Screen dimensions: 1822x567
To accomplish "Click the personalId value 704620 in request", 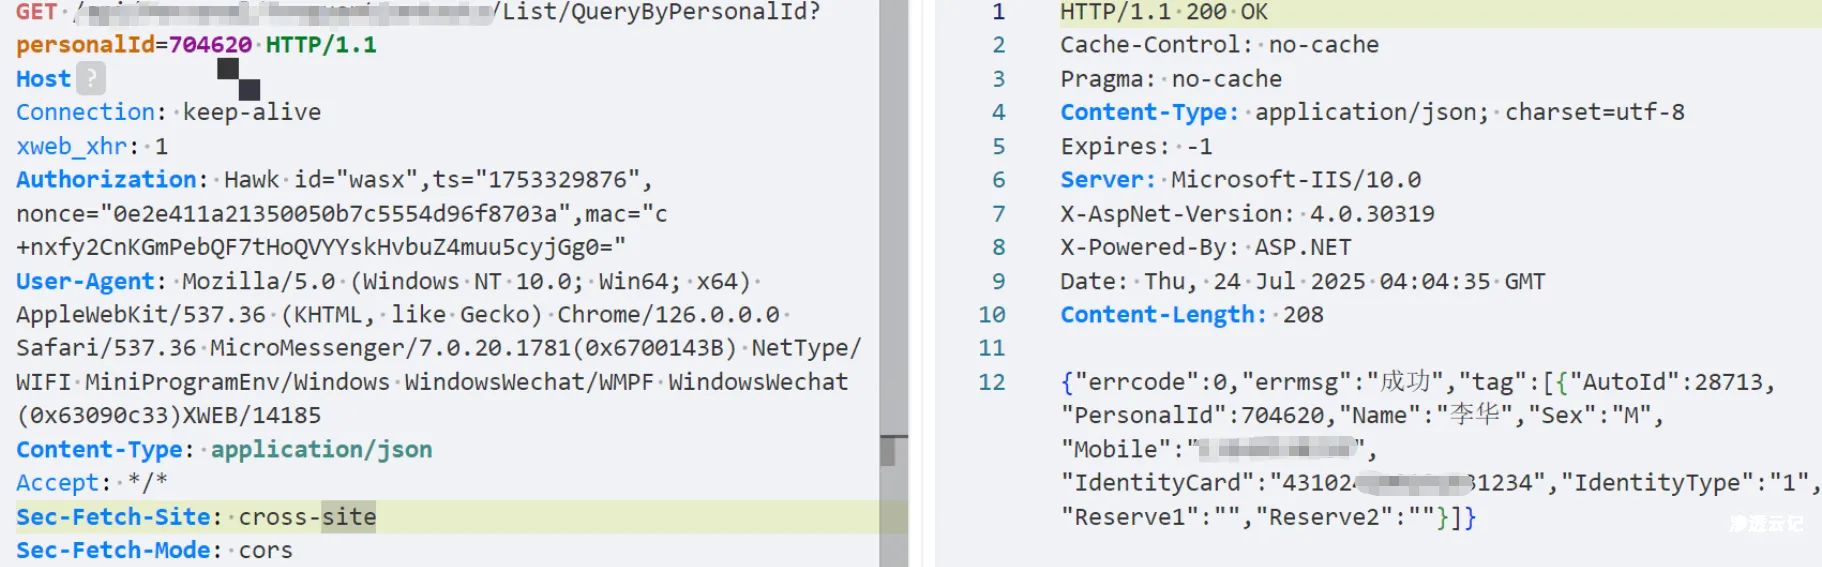I will pyautogui.click(x=210, y=45).
